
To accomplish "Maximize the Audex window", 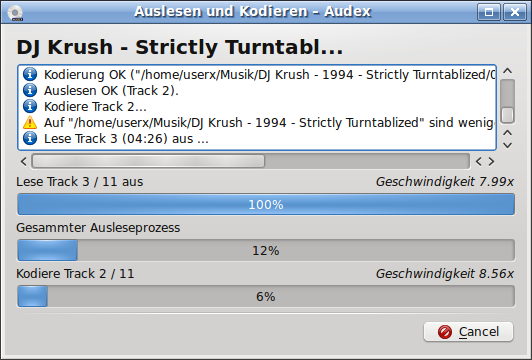I will (x=489, y=12).
